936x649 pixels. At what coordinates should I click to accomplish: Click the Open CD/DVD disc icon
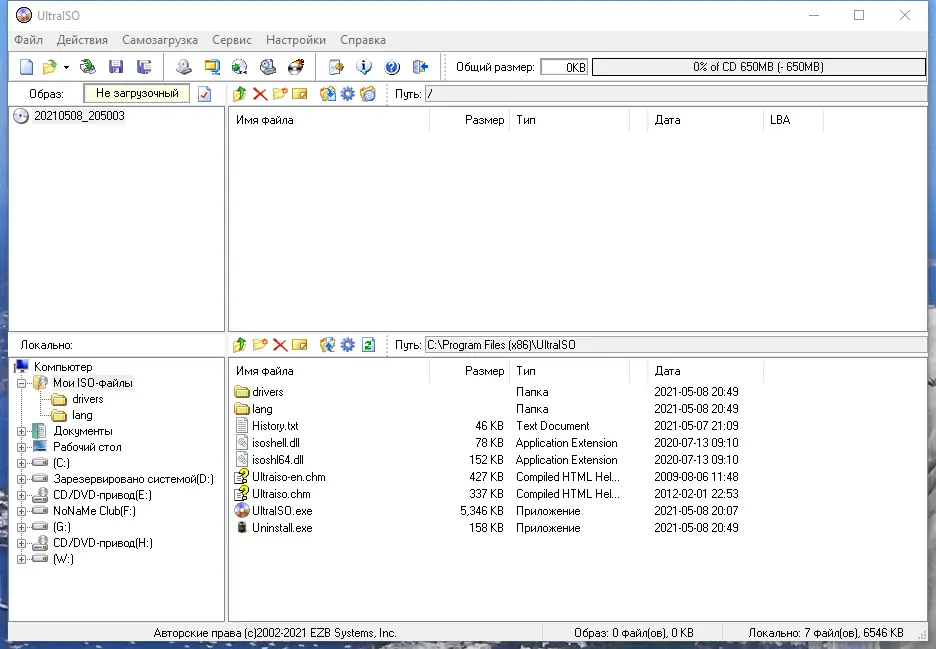[x=88, y=67]
